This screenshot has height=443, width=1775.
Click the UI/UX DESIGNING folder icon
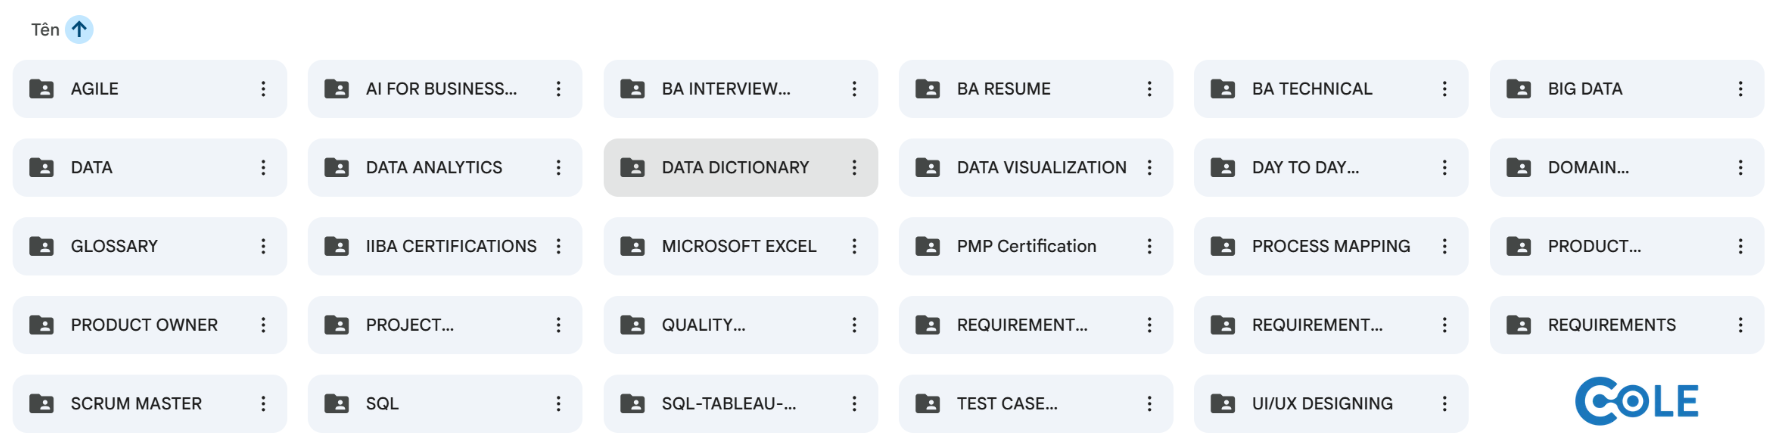pos(1223,404)
